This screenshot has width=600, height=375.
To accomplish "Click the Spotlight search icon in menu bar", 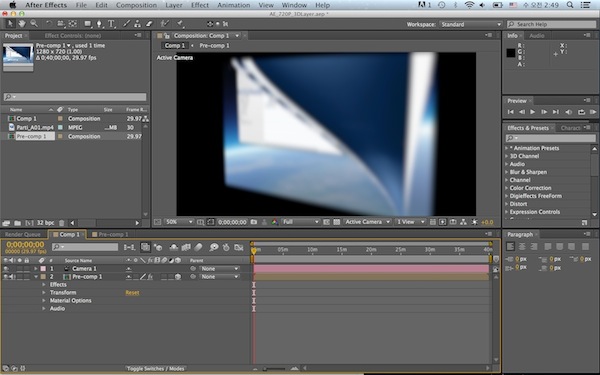I will (x=570, y=5).
